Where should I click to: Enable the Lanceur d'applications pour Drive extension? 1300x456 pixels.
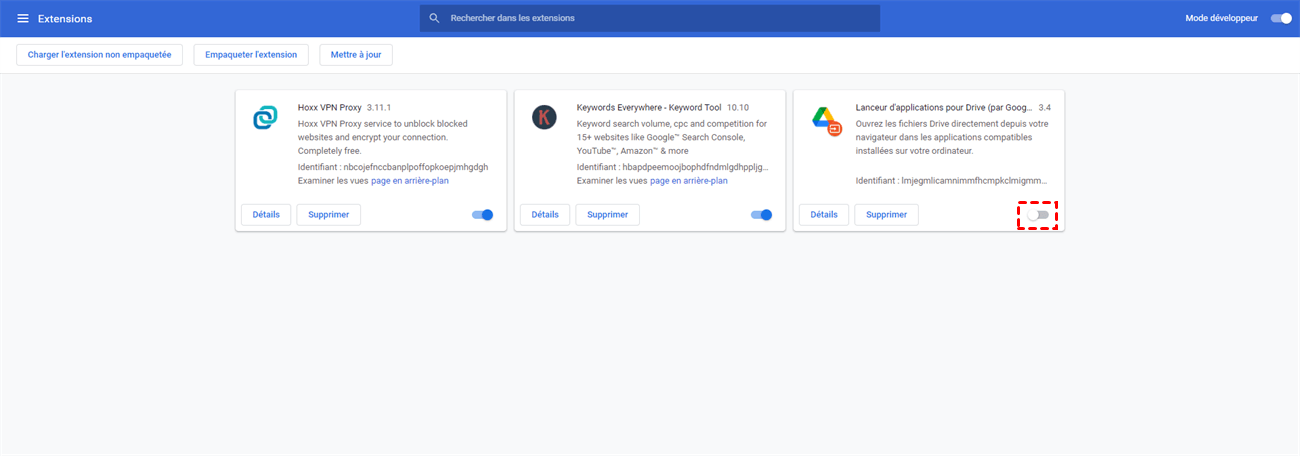tap(1038, 215)
